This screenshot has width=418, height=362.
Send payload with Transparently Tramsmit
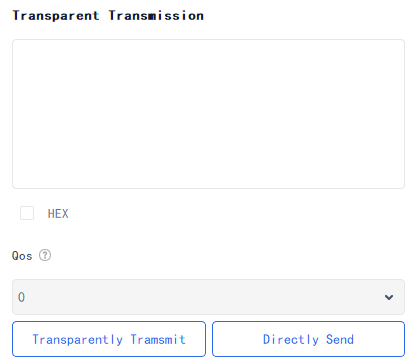click(x=109, y=339)
